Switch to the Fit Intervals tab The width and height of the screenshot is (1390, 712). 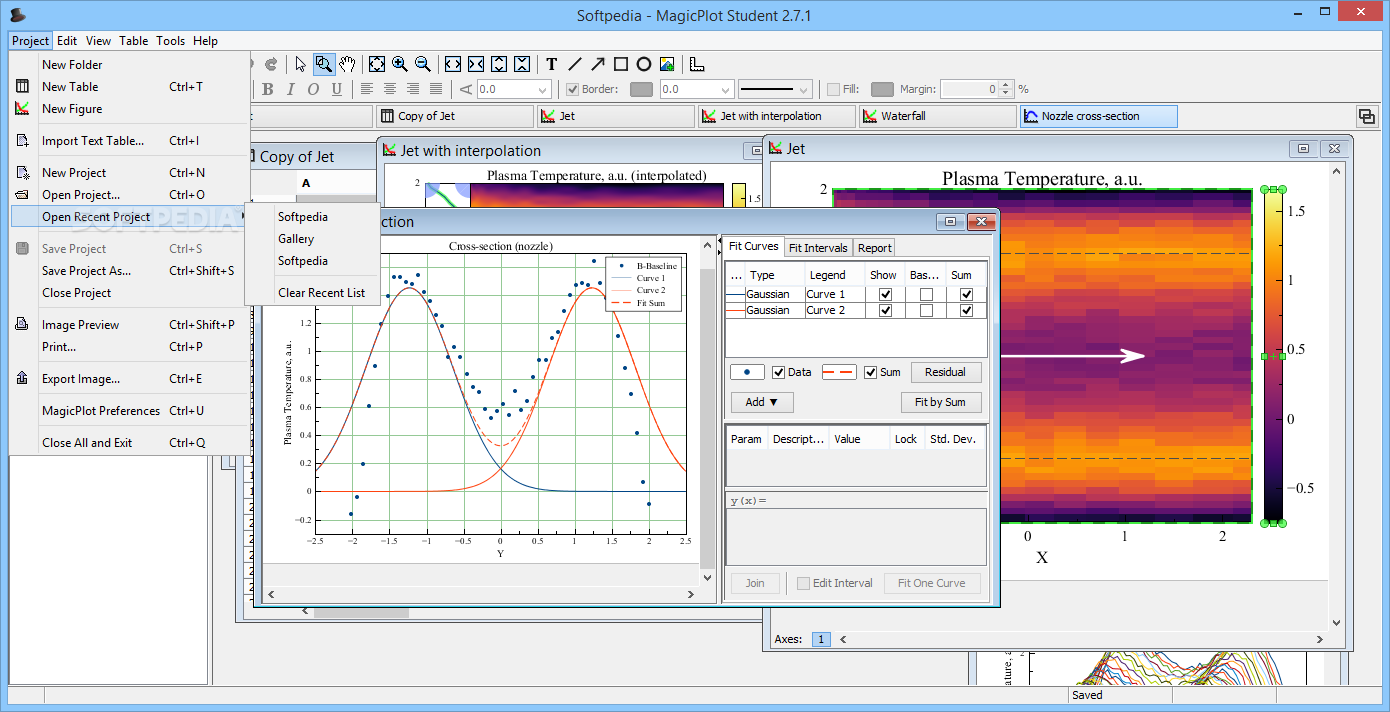818,247
